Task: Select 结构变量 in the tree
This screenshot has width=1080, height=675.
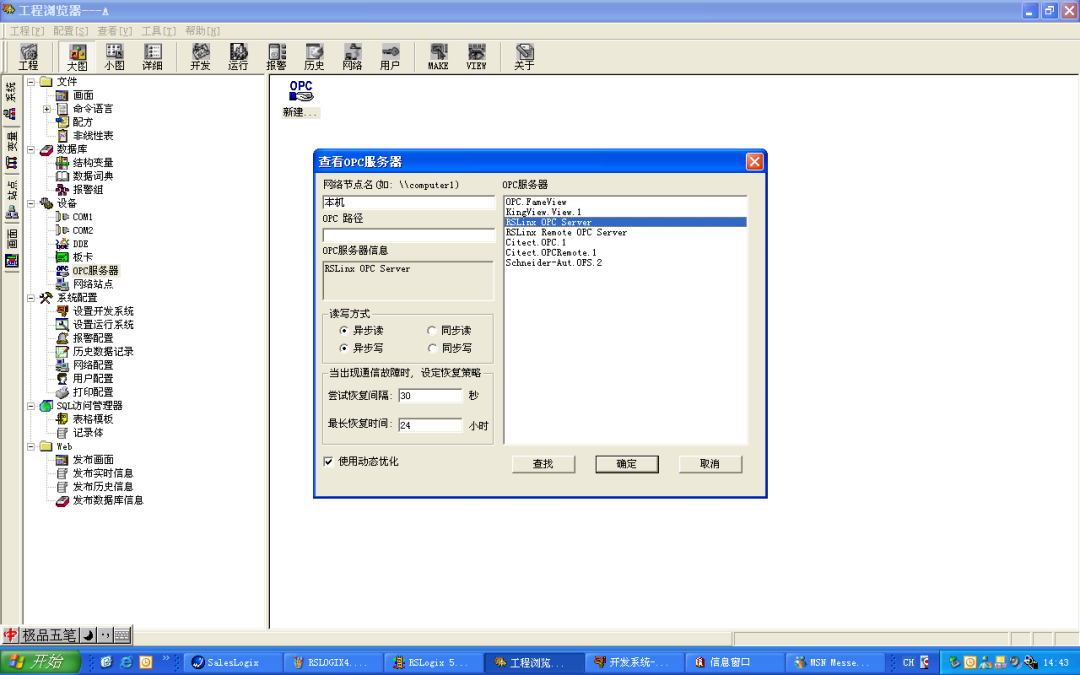Action: [x=93, y=163]
